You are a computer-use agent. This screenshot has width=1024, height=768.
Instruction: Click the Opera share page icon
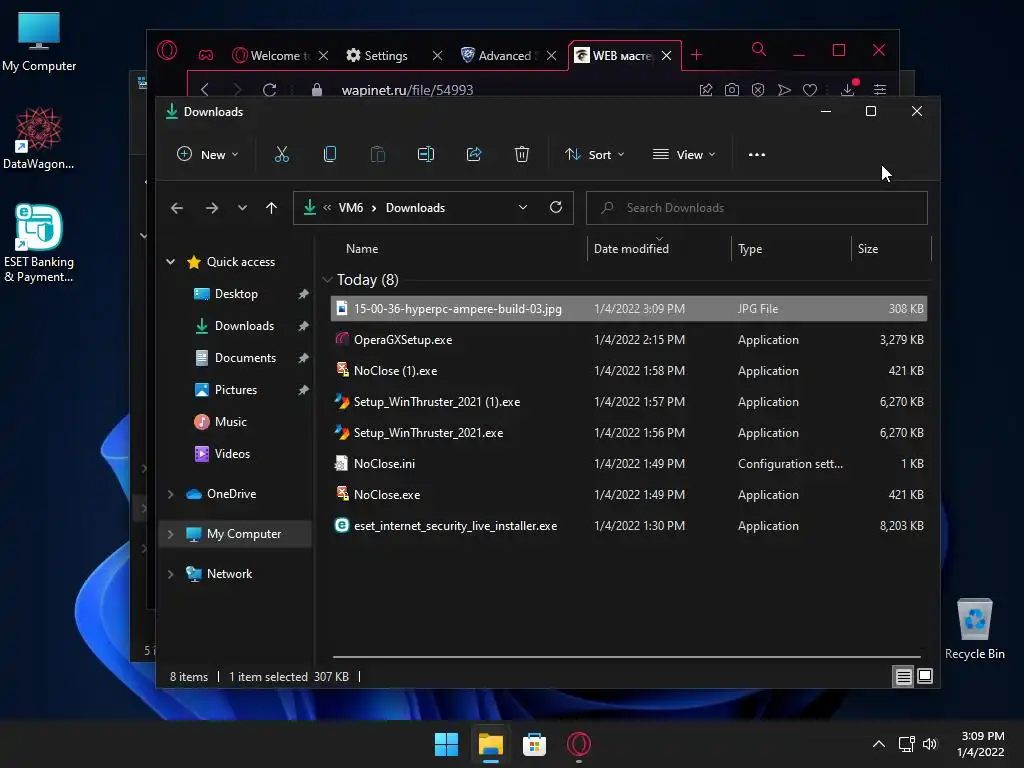[706, 90]
